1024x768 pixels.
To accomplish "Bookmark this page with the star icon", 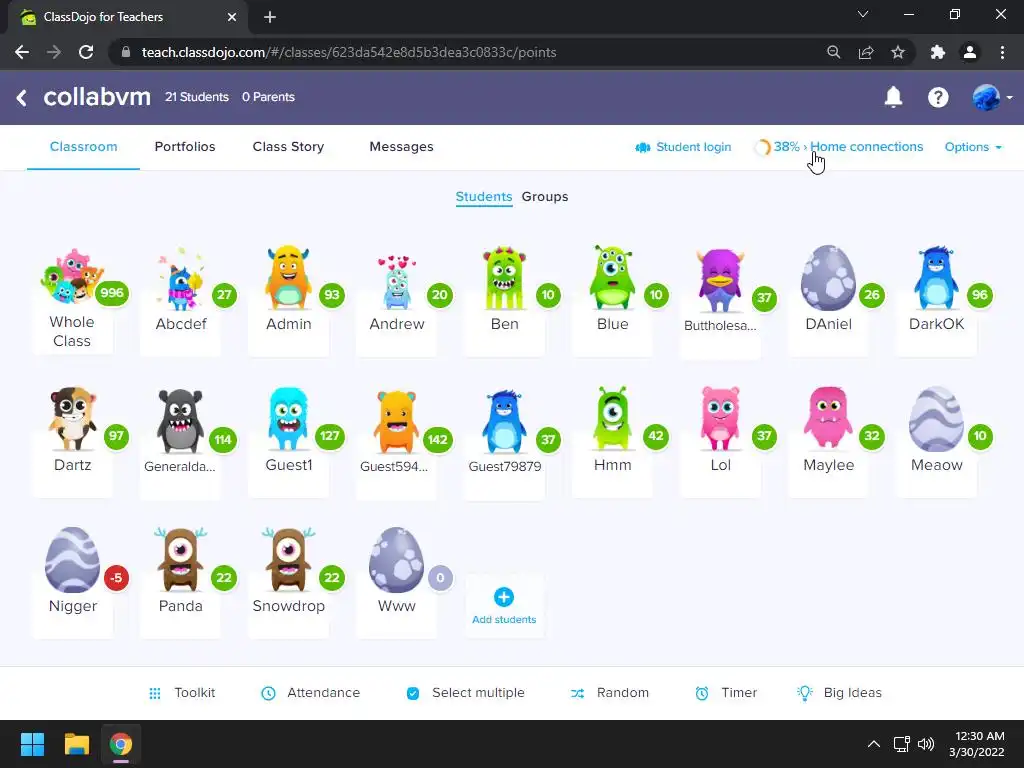I will (898, 52).
